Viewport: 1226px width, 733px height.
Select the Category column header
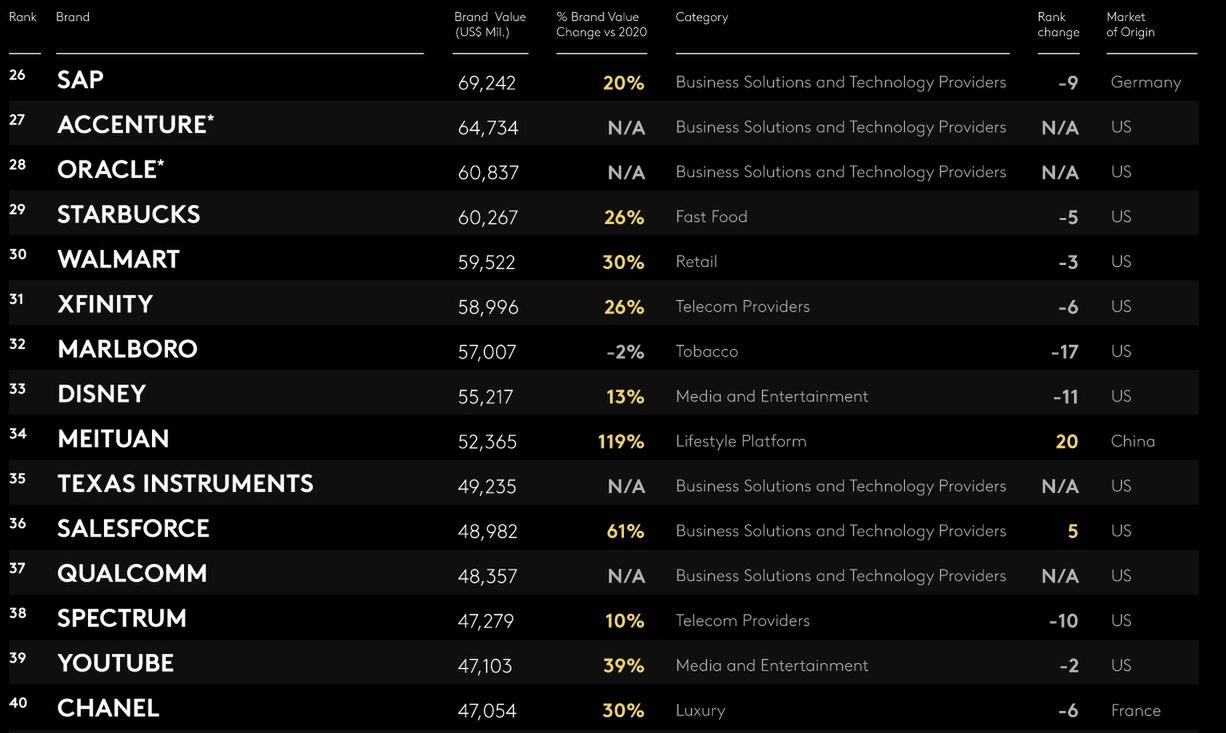tap(701, 17)
